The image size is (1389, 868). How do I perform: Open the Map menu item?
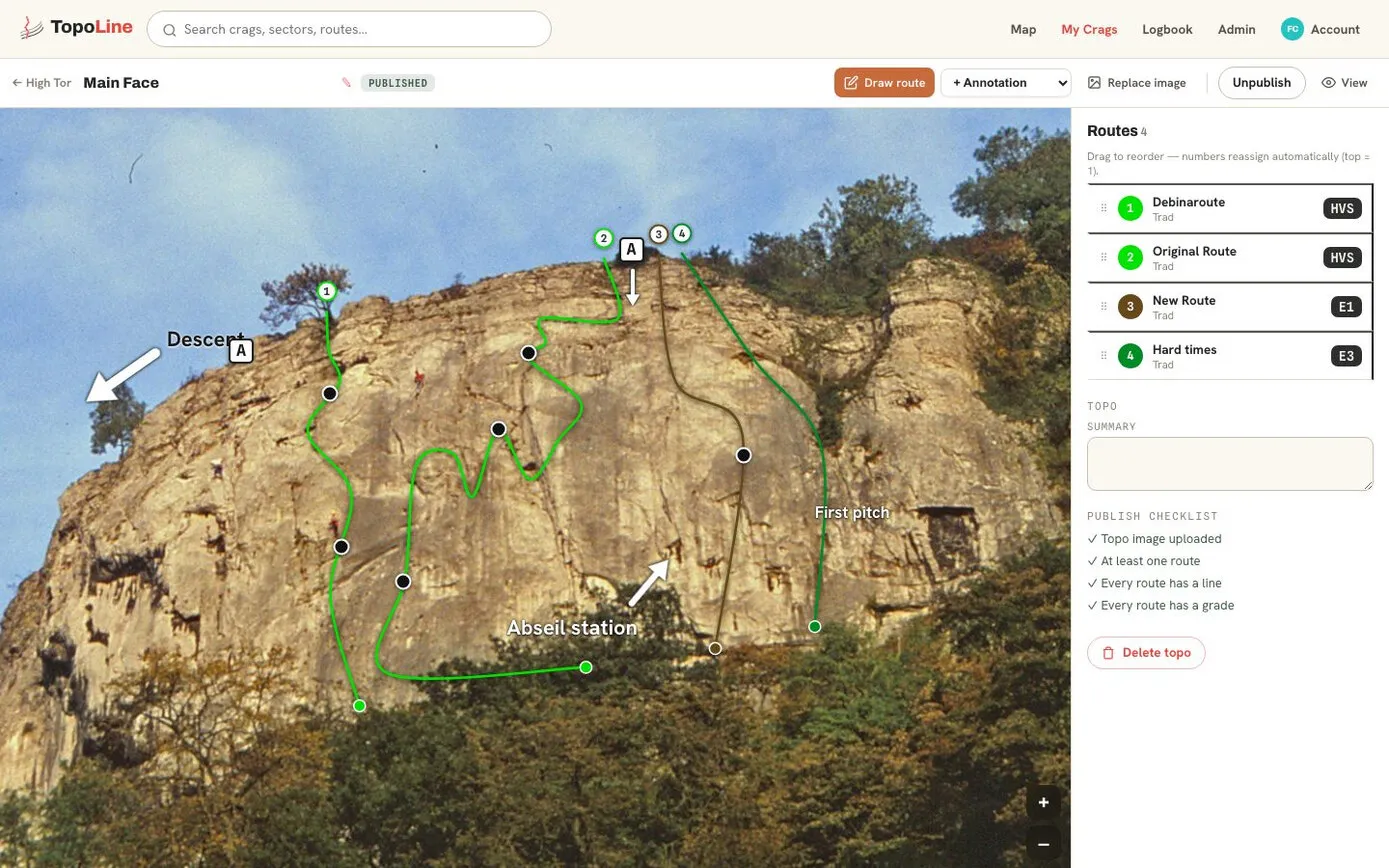click(1023, 29)
